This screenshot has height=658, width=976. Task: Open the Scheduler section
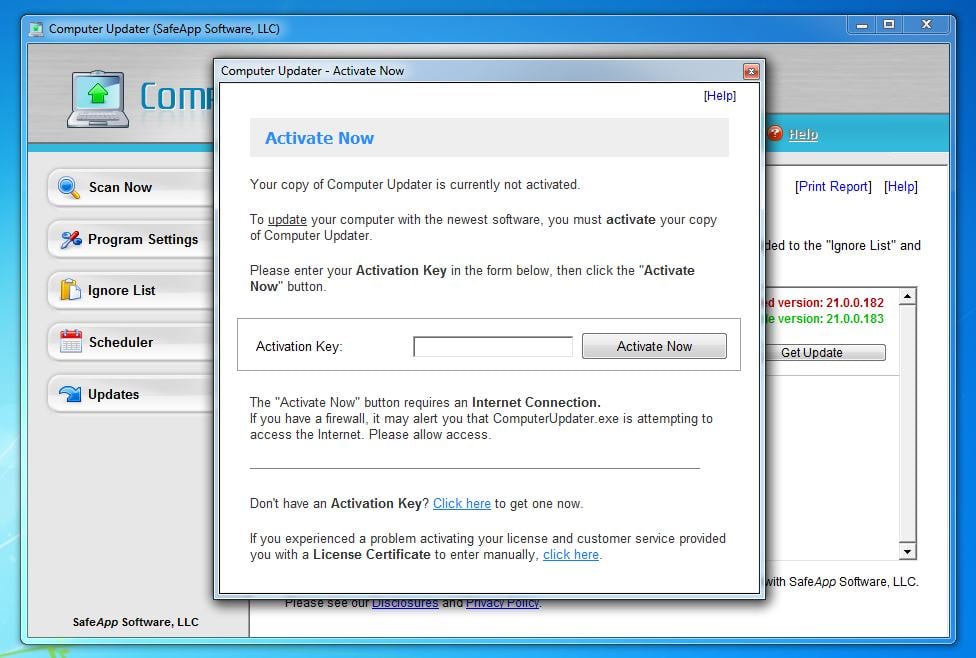tap(131, 342)
